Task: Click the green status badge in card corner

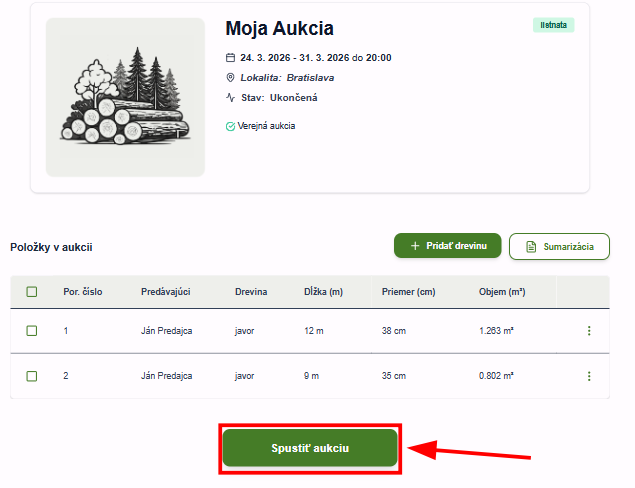Action: (x=553, y=25)
